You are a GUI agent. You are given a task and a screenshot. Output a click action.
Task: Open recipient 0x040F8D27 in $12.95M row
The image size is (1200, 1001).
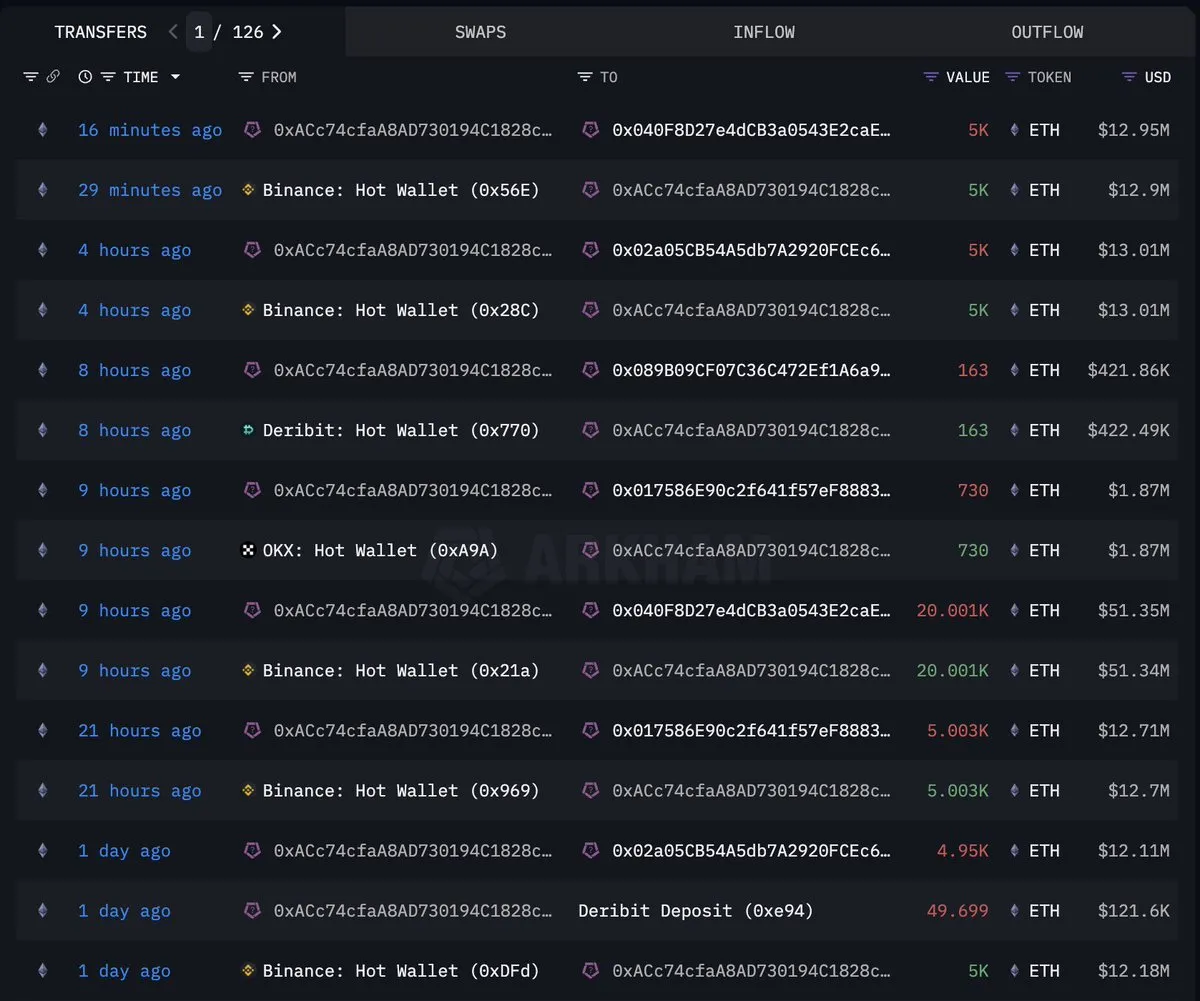click(751, 130)
